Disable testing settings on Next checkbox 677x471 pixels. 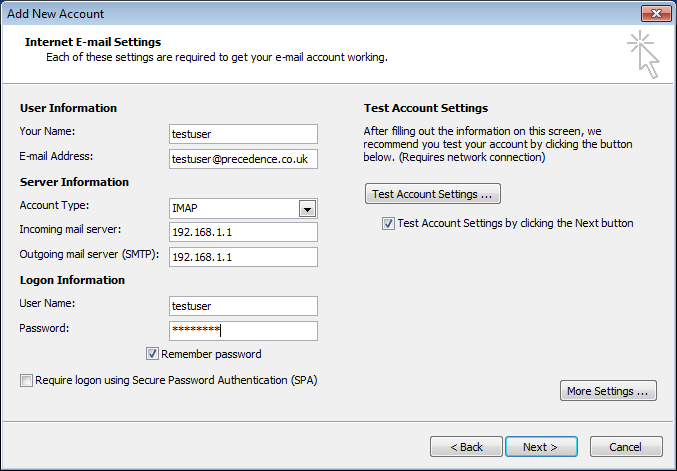[388, 224]
